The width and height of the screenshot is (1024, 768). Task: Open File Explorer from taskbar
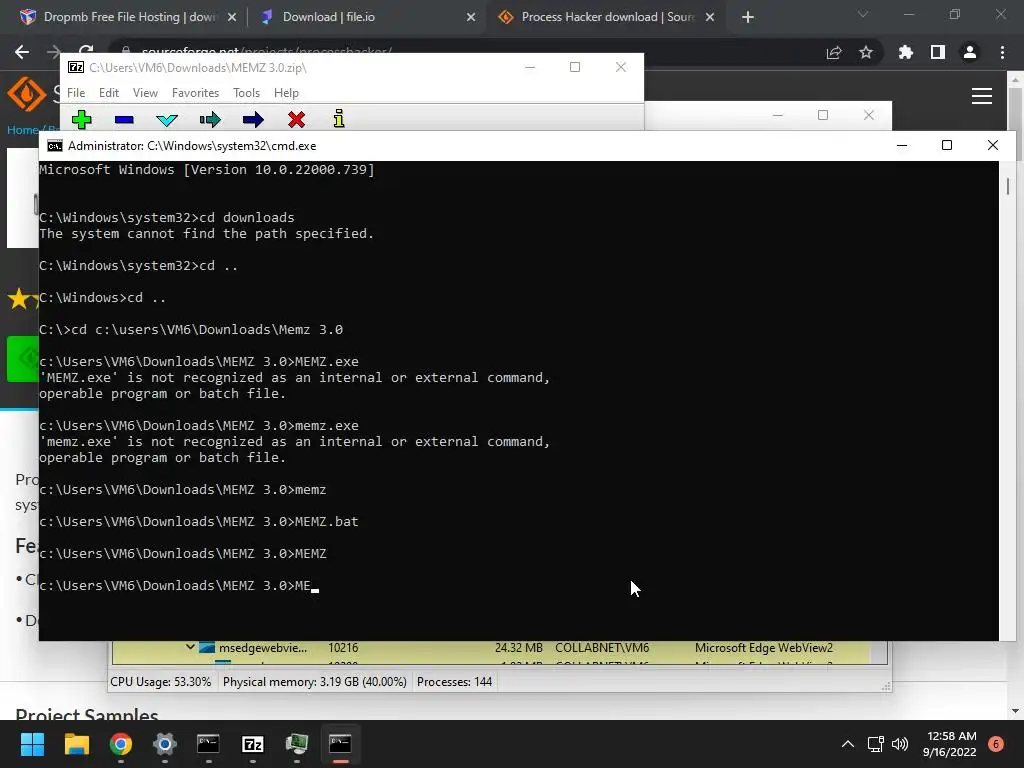(76, 744)
